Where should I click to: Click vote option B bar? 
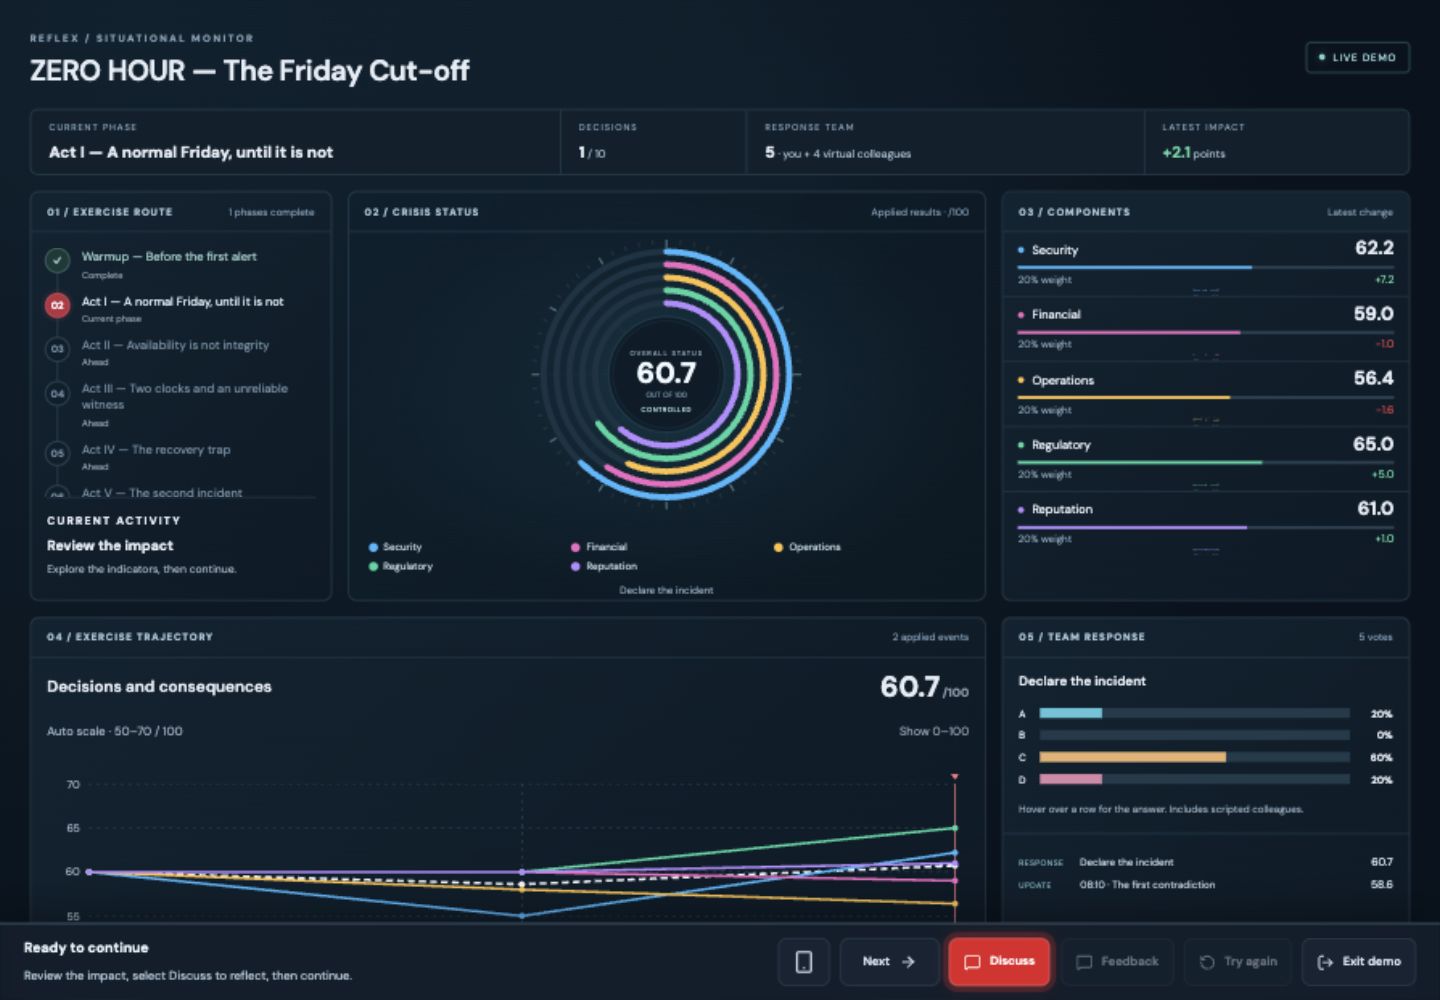1194,735
